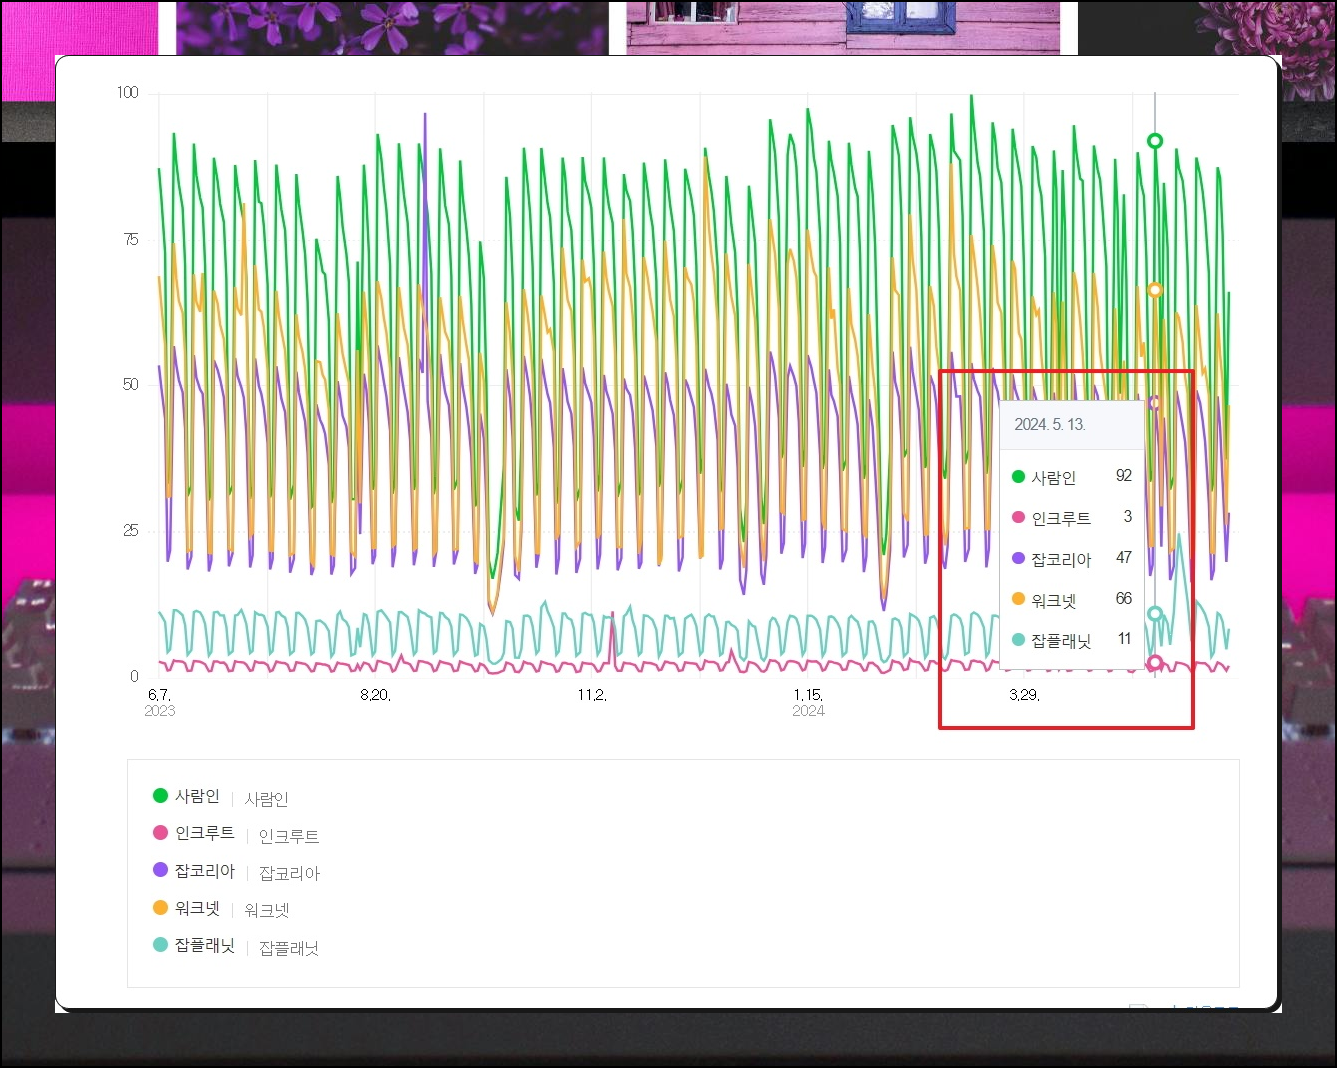Toggle the 인크루트 series in the legend
The height and width of the screenshot is (1068, 1337).
pos(194,833)
